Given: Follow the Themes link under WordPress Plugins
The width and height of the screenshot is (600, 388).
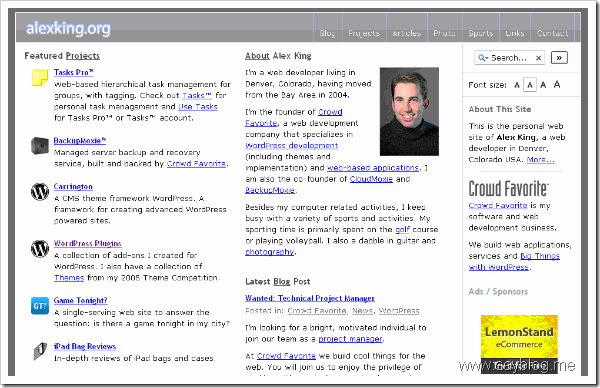Looking at the screenshot, I should click(69, 277).
